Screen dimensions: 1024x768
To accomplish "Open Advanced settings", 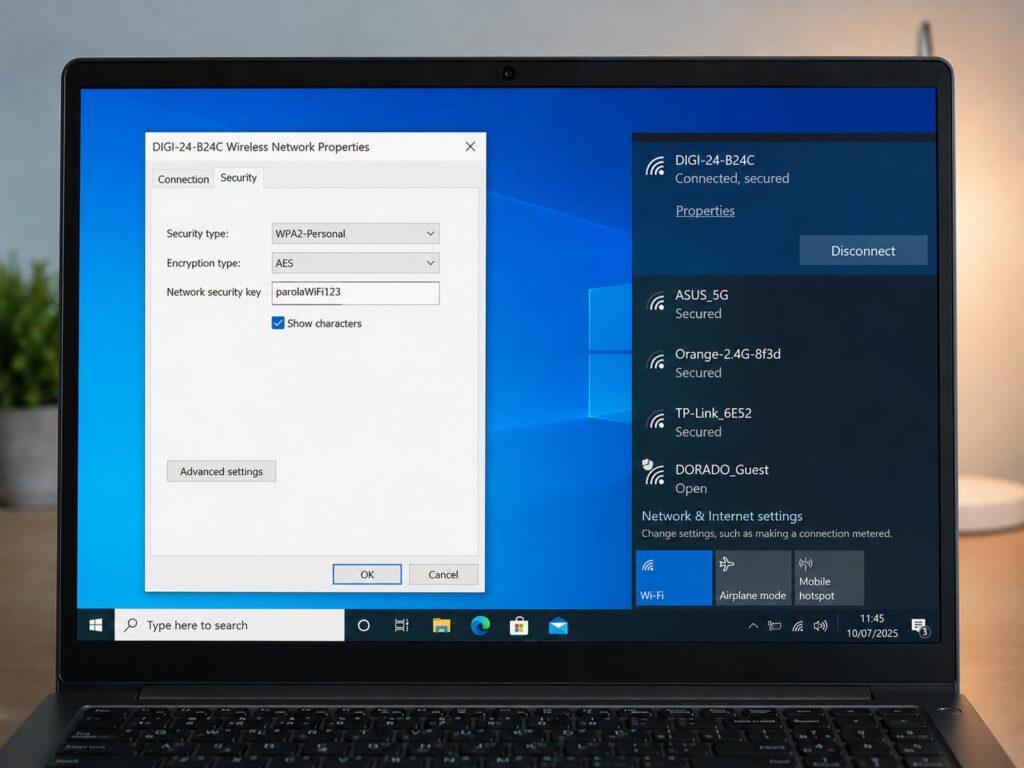I will point(221,471).
